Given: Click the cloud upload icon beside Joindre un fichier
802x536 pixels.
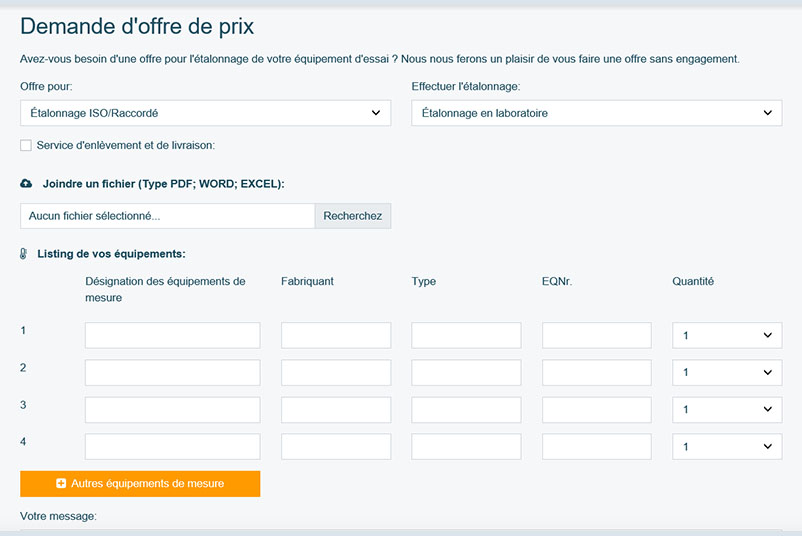Looking at the screenshot, I should click(x=26, y=184).
